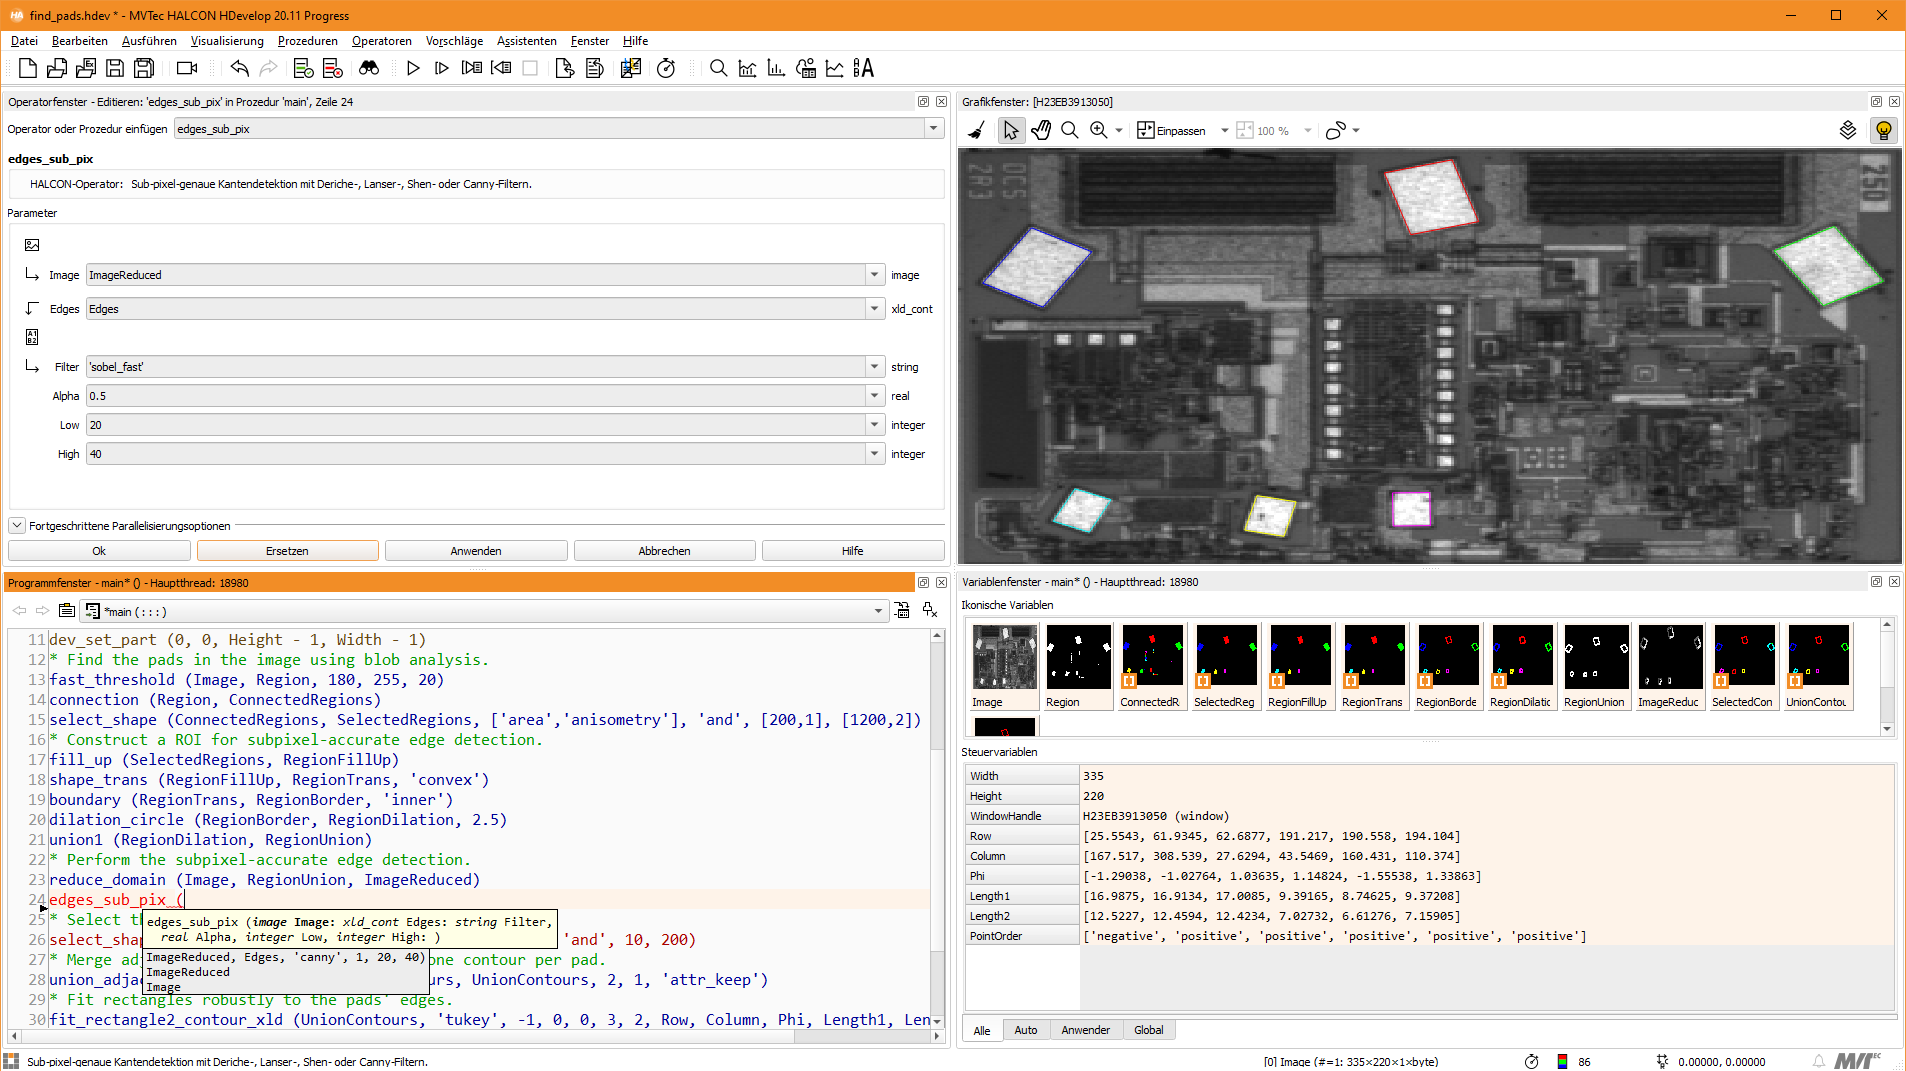Toggle the pointer select tool in graphics window
This screenshot has width=1906, height=1071.
(1011, 130)
